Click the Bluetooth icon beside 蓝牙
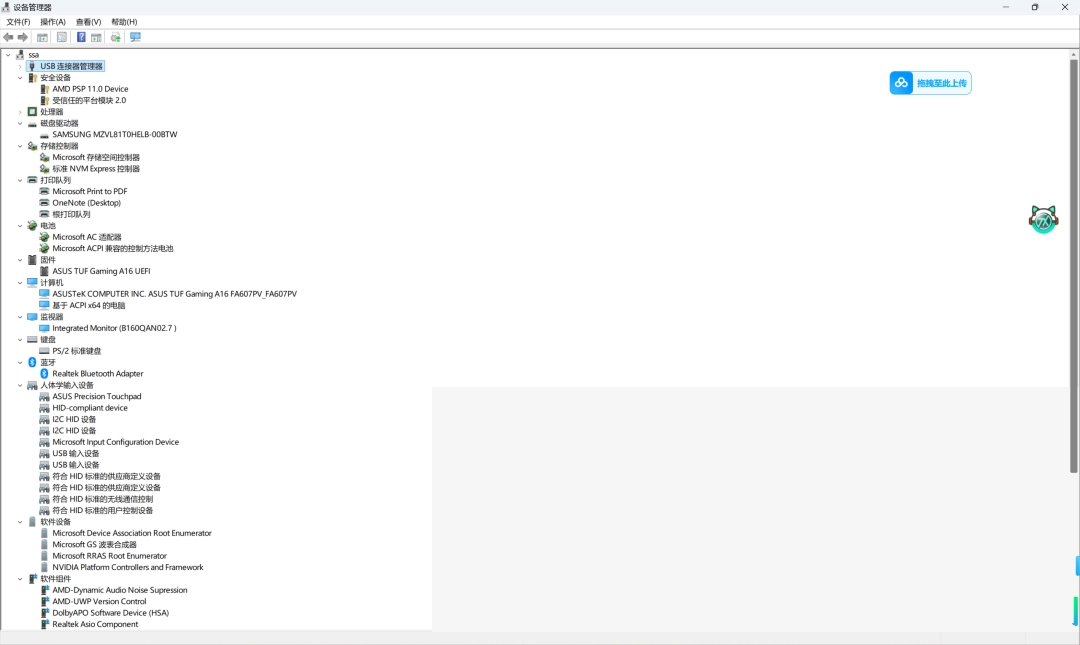Image resolution: width=1080 pixels, height=645 pixels. [x=32, y=362]
